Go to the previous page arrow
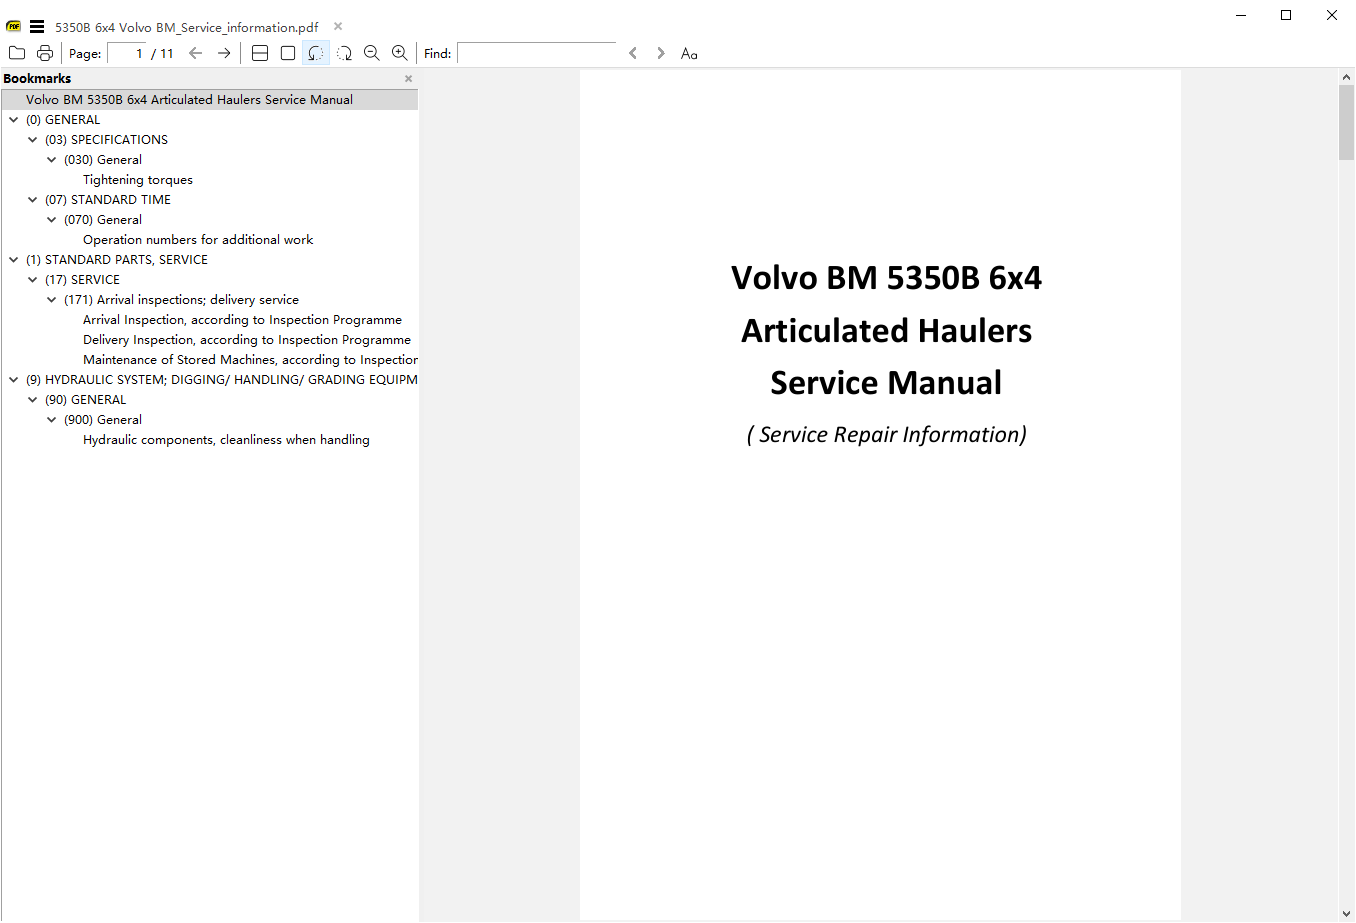1356x923 pixels. 196,53
